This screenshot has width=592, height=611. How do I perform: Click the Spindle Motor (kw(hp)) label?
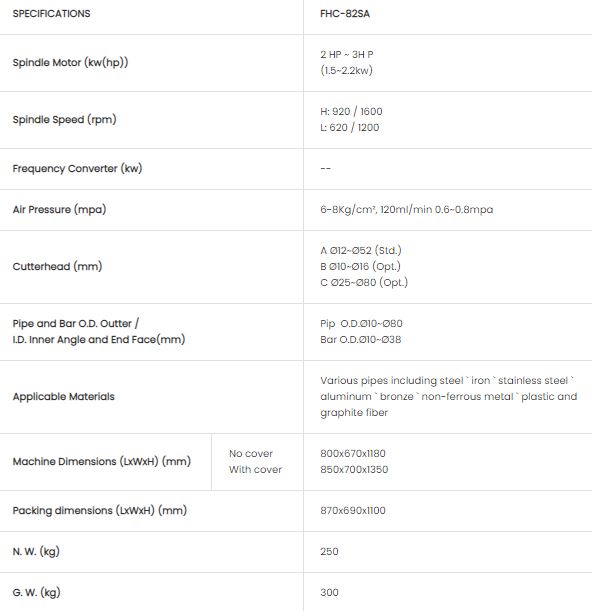click(x=70, y=62)
